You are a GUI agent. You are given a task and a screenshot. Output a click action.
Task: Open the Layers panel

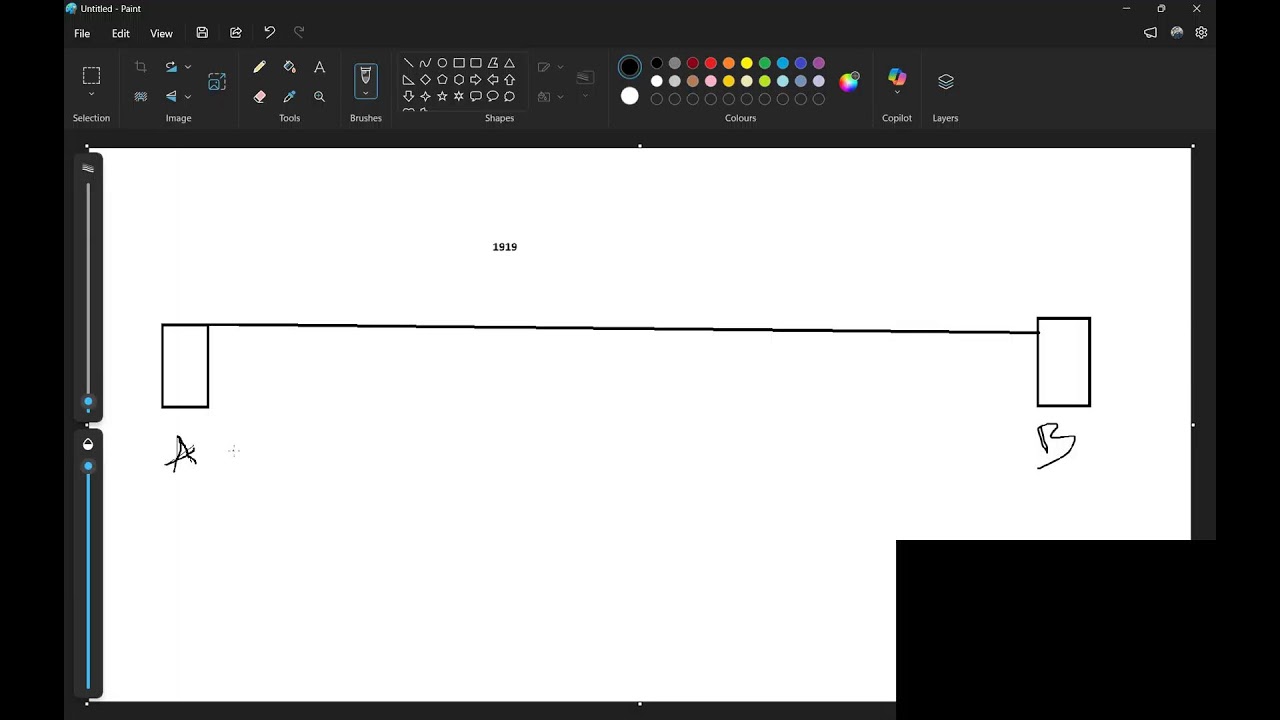pyautogui.click(x=946, y=82)
